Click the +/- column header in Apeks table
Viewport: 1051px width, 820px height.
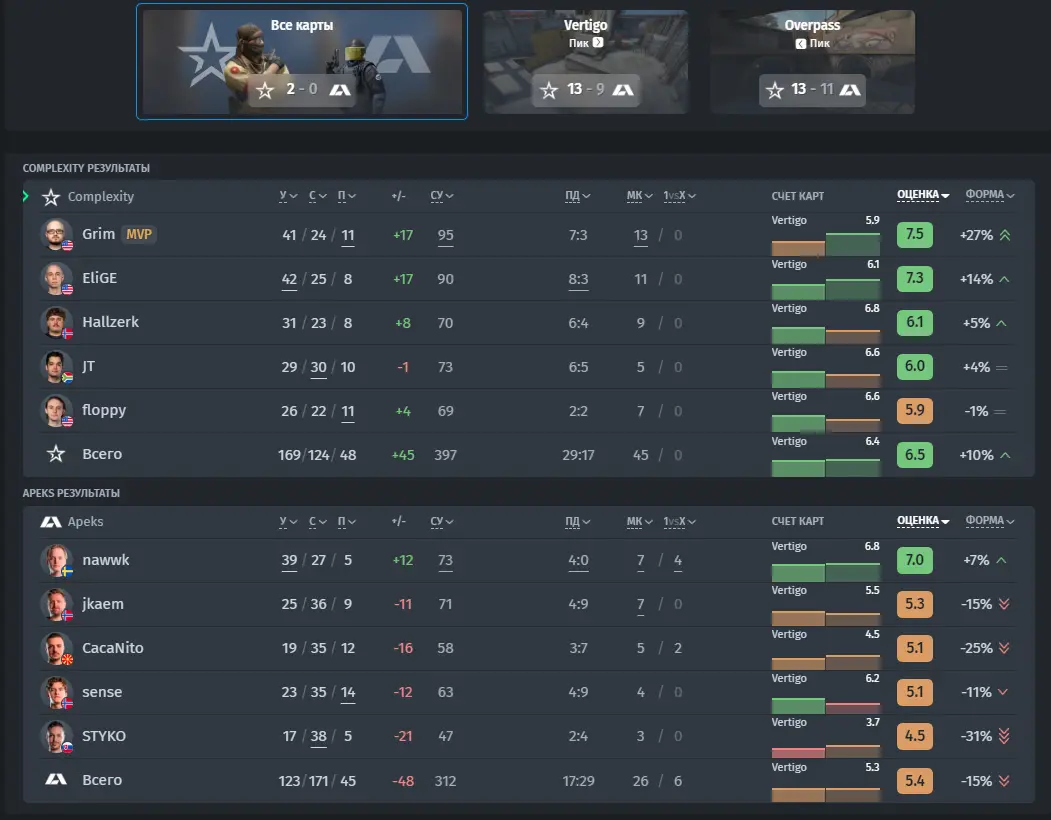pos(399,521)
